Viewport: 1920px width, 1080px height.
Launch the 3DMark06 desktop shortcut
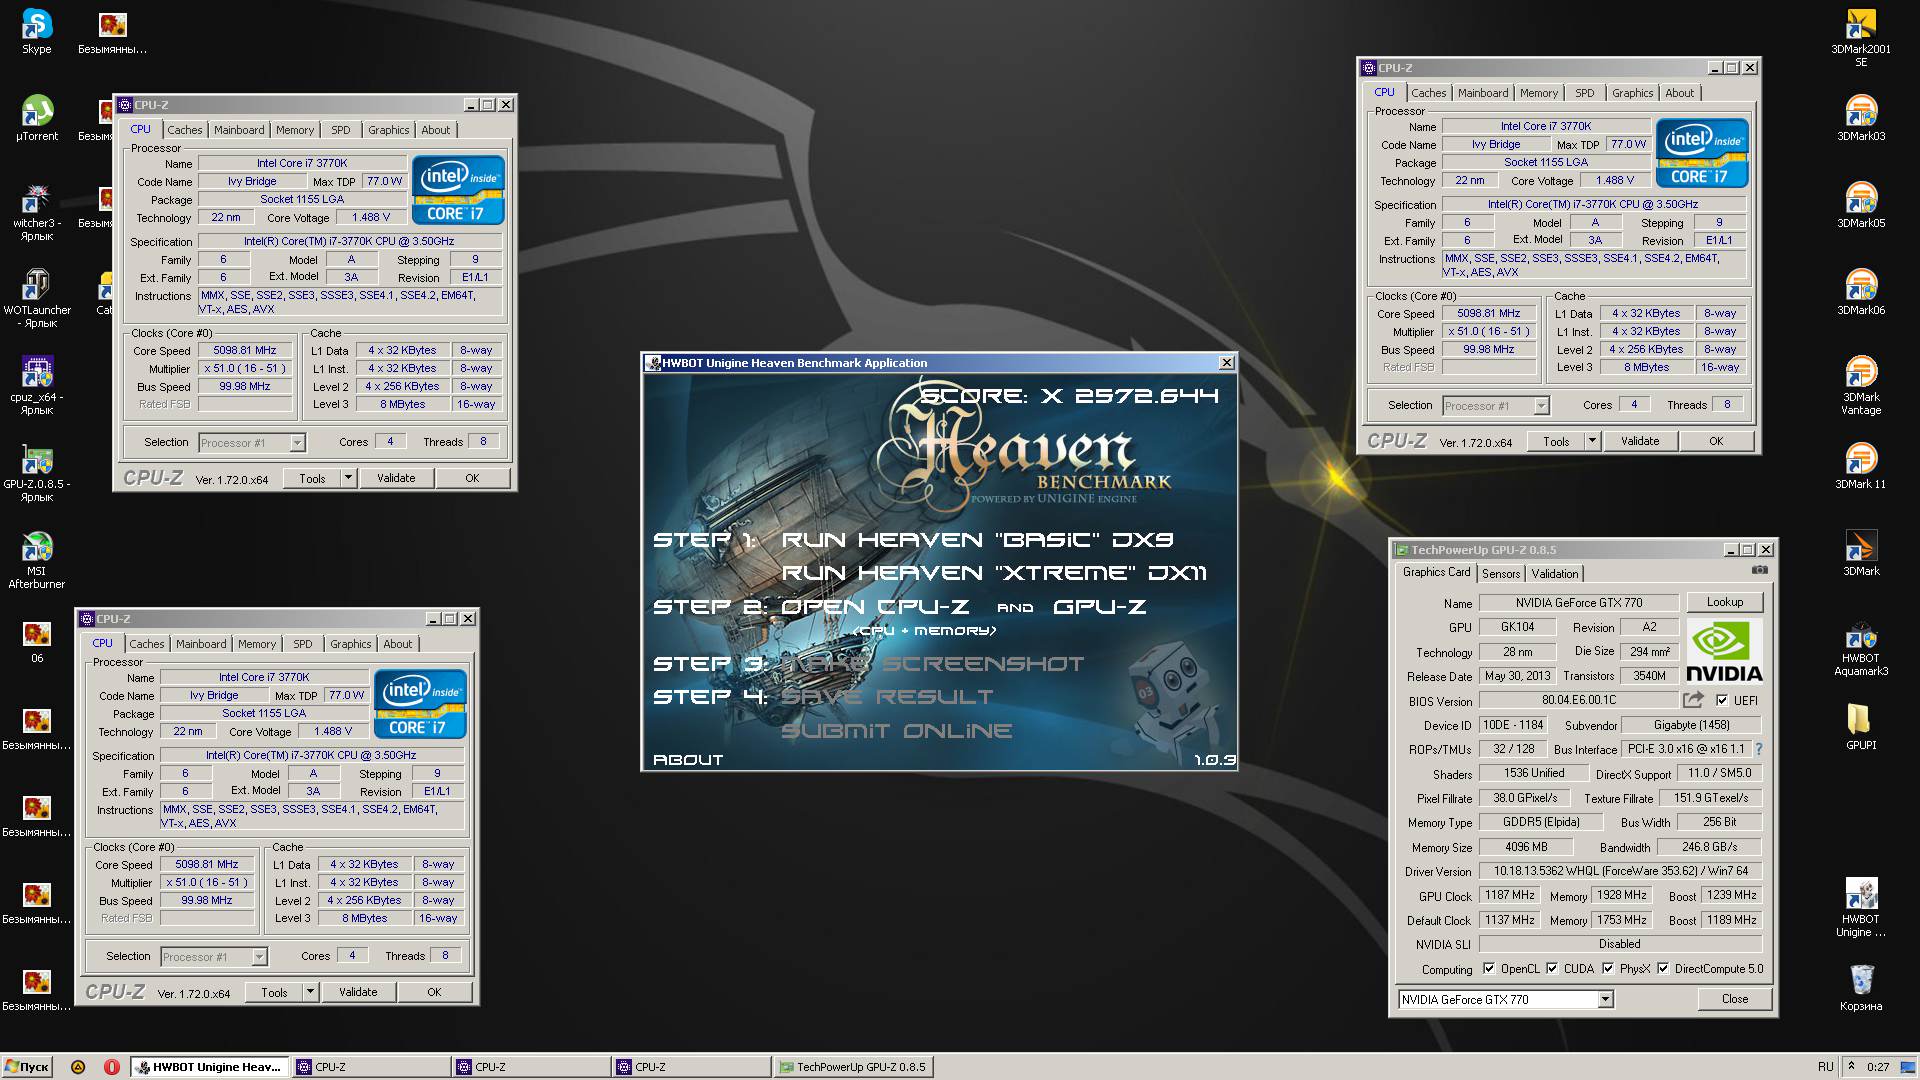(1860, 292)
